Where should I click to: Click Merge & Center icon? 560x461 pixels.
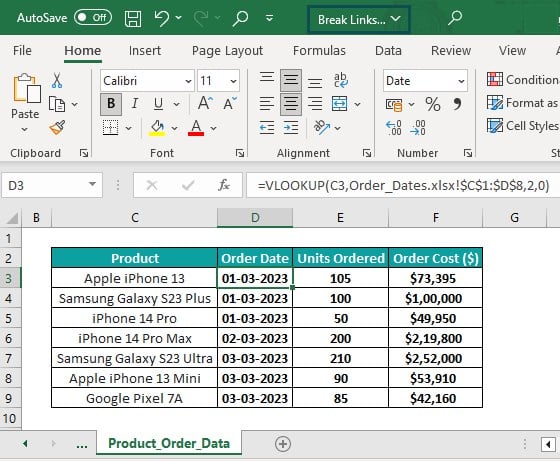click(339, 104)
